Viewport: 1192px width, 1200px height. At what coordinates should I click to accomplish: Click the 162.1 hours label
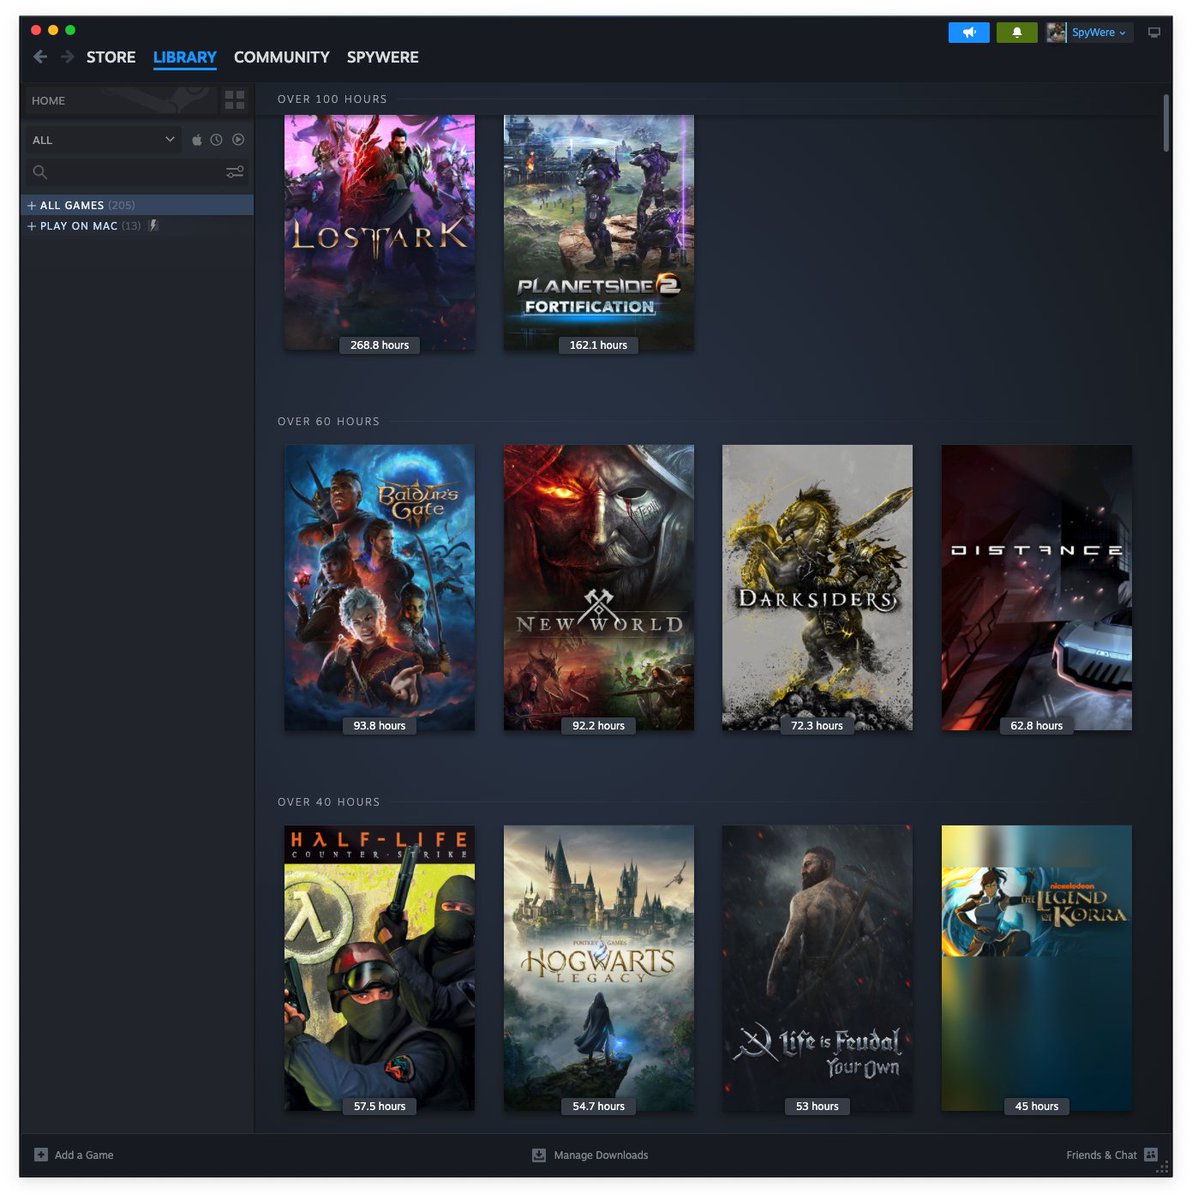coord(599,345)
